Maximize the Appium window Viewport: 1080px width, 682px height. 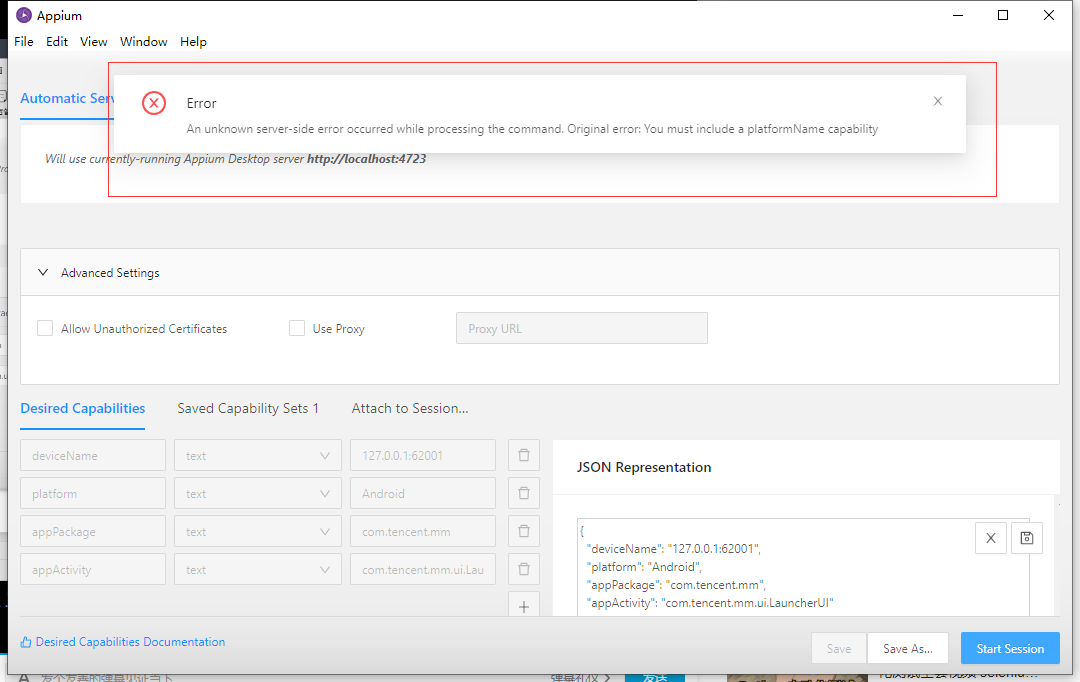tap(1003, 15)
